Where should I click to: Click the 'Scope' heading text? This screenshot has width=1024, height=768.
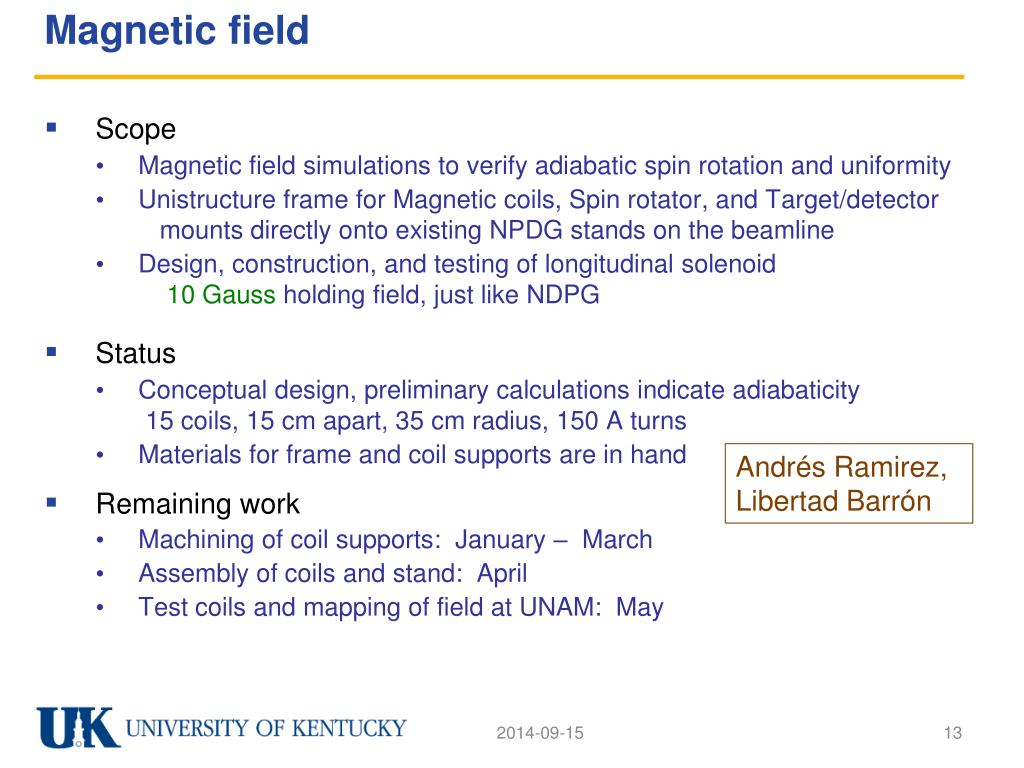135,129
